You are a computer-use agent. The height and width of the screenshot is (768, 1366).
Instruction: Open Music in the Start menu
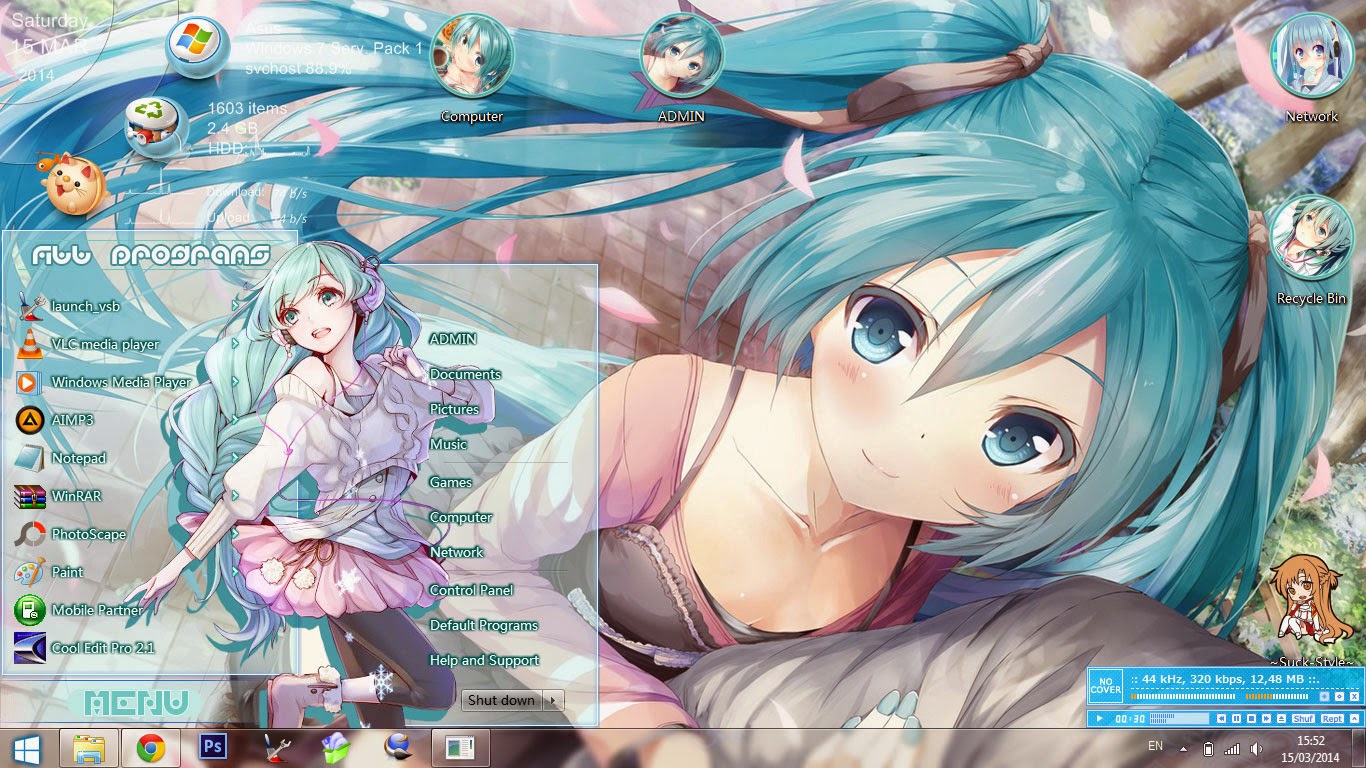(x=448, y=444)
